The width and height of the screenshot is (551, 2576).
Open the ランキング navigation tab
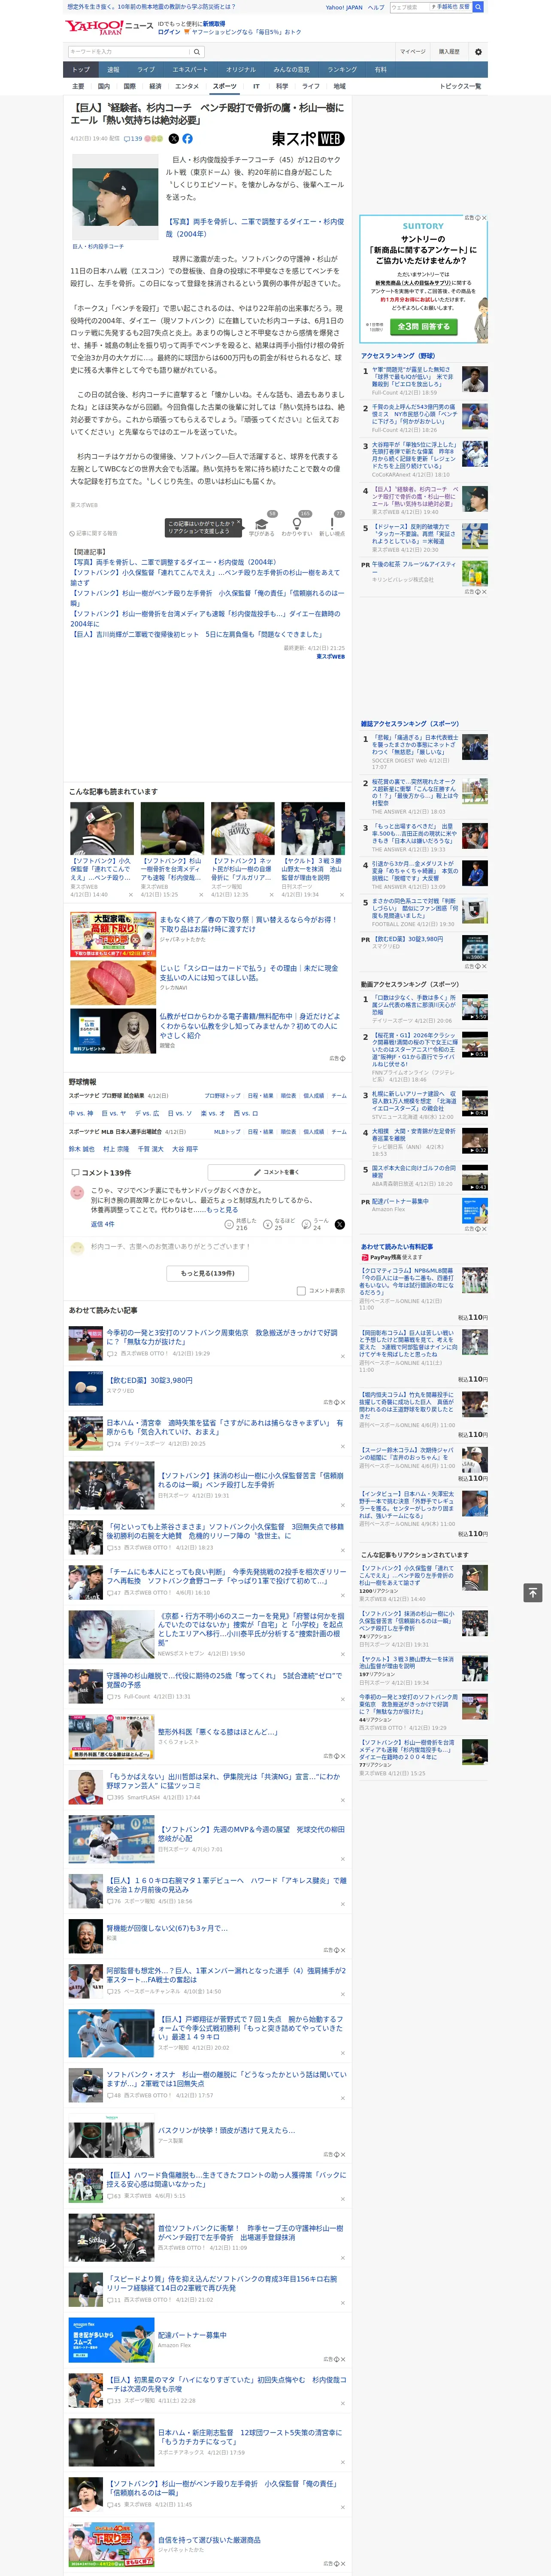(x=342, y=70)
